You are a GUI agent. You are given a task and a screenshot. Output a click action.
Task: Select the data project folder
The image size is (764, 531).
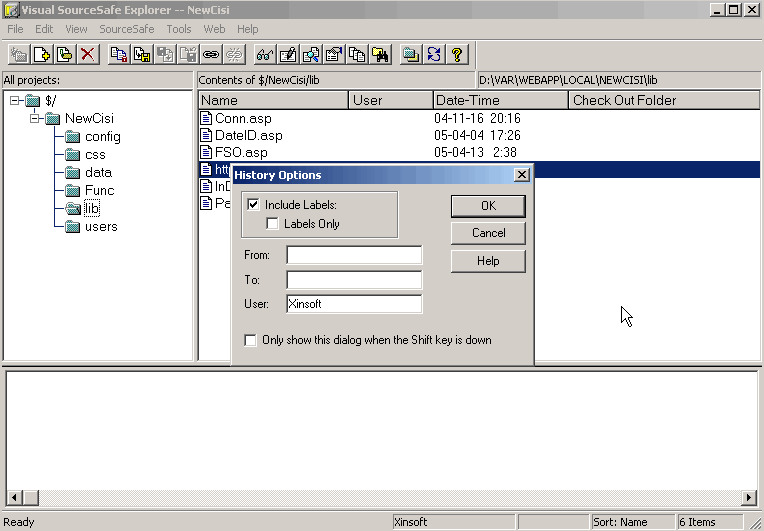[98, 172]
